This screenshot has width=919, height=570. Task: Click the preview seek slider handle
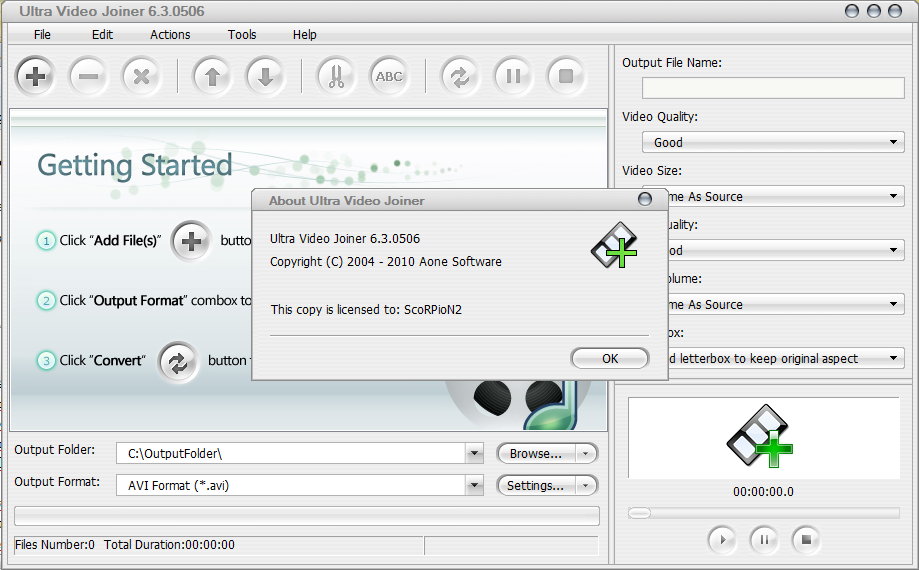[x=639, y=513]
